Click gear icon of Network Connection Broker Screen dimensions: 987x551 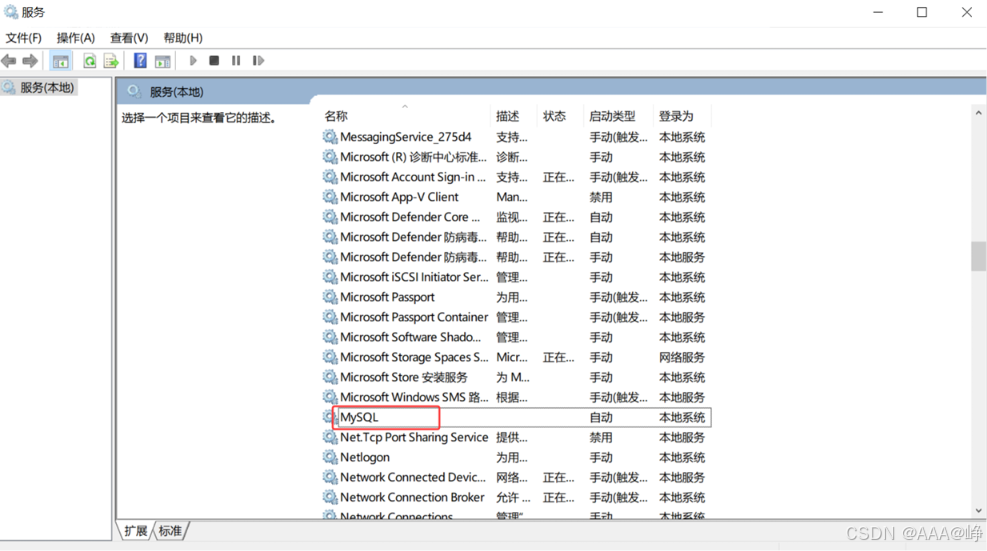coord(330,497)
